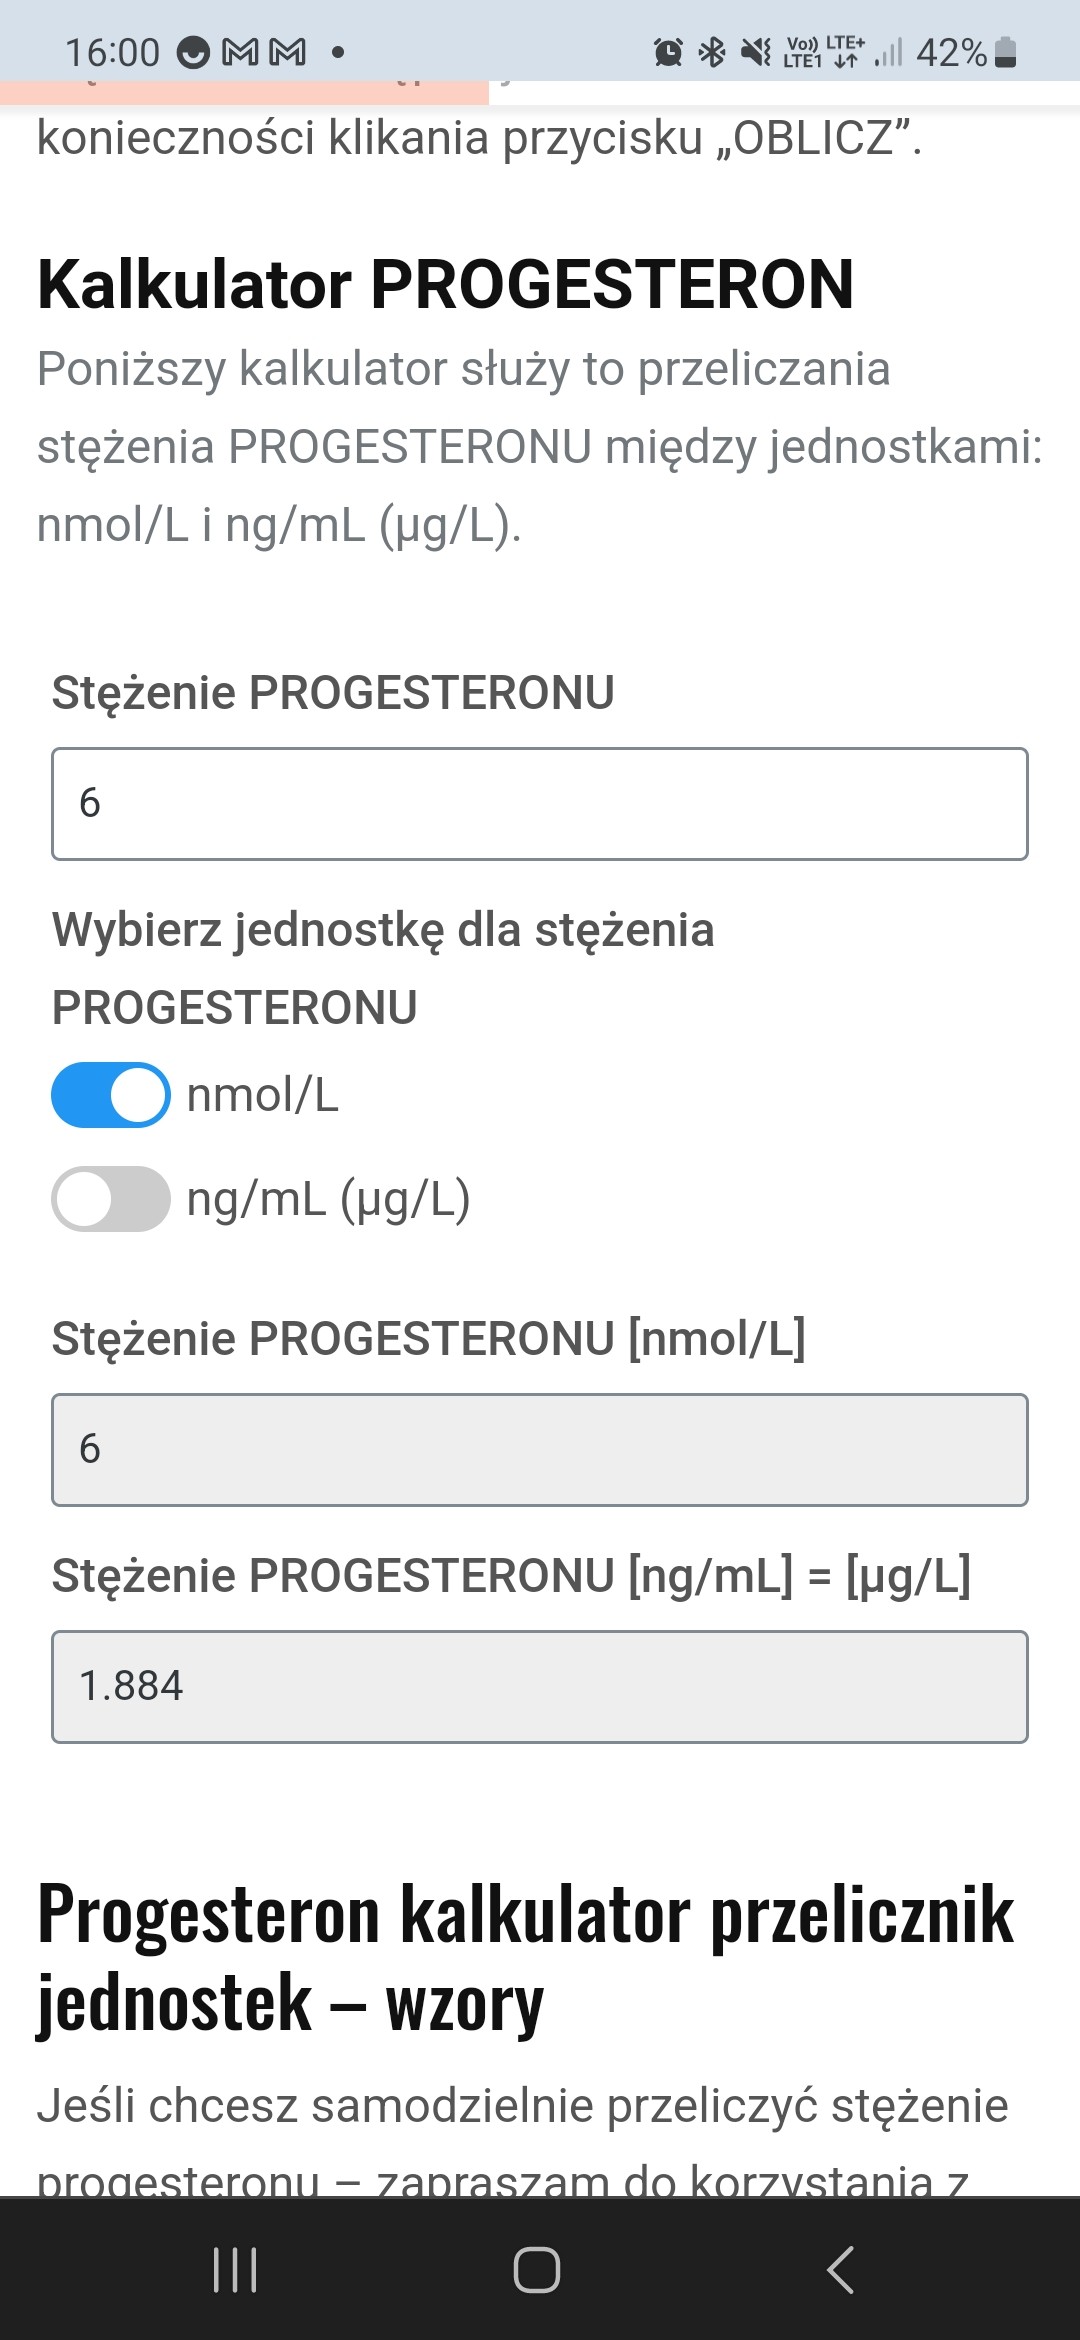Go back using the navigation arrow
1080x2340 pixels.
tap(840, 2270)
